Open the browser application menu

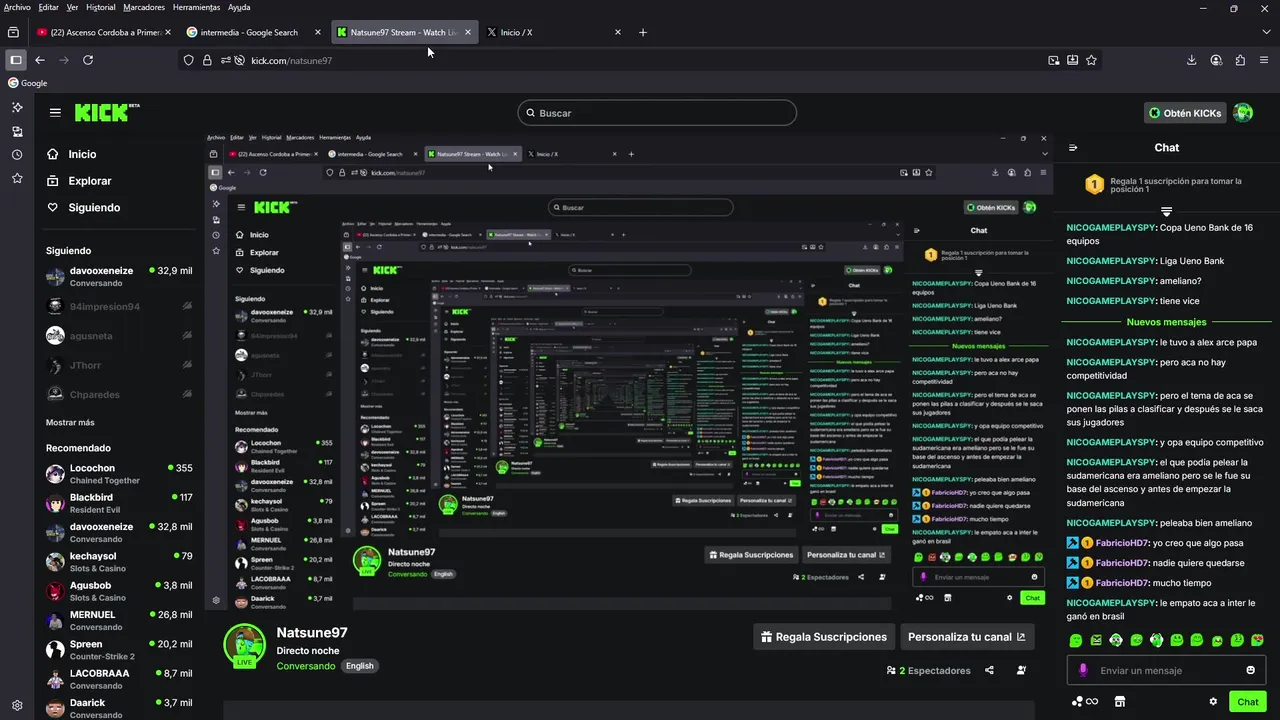[x=1264, y=60]
